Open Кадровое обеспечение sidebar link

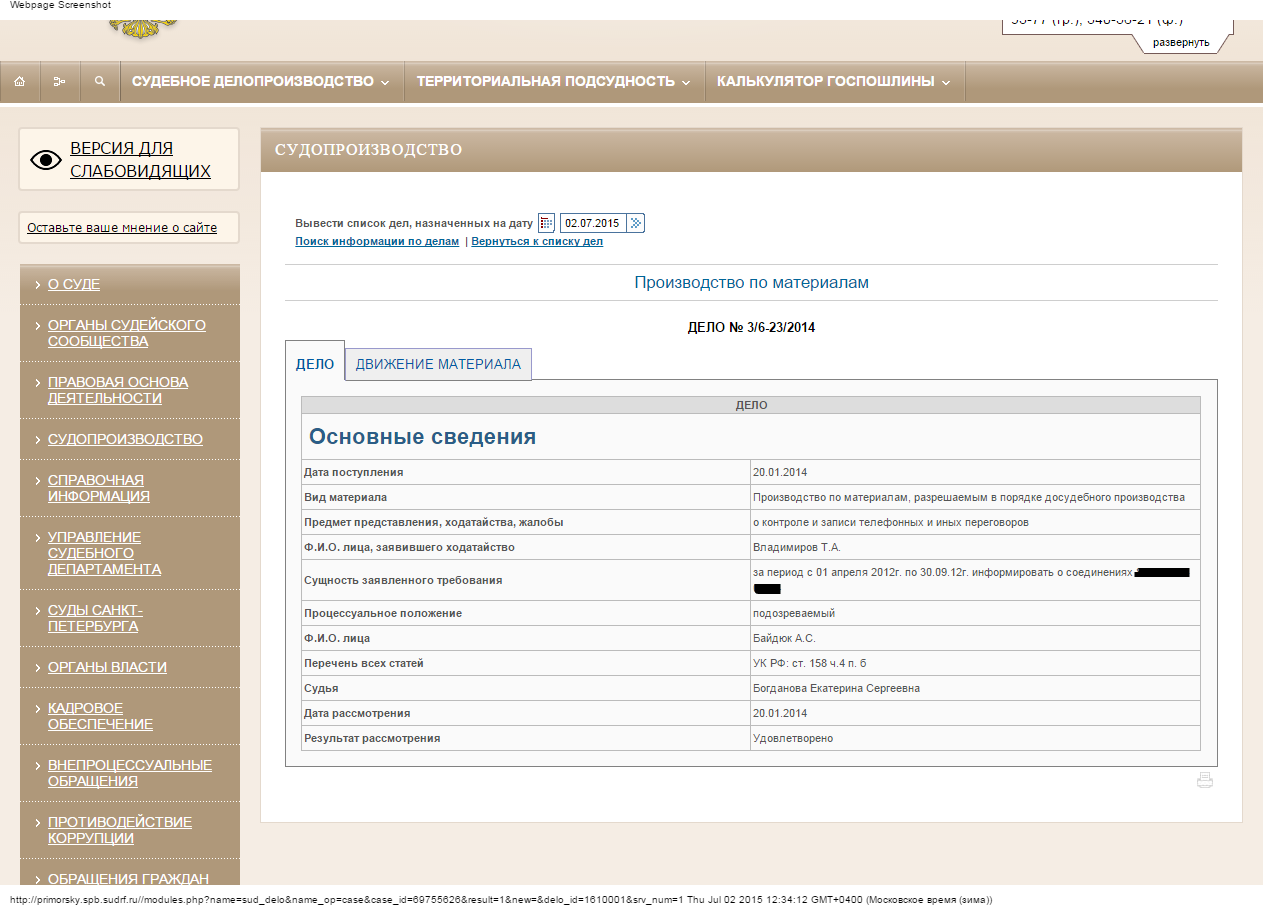[100, 716]
